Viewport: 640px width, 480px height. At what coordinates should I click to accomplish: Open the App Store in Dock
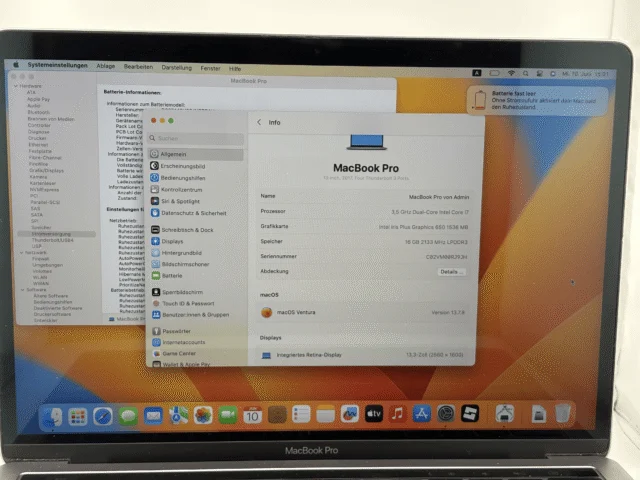[x=421, y=414]
